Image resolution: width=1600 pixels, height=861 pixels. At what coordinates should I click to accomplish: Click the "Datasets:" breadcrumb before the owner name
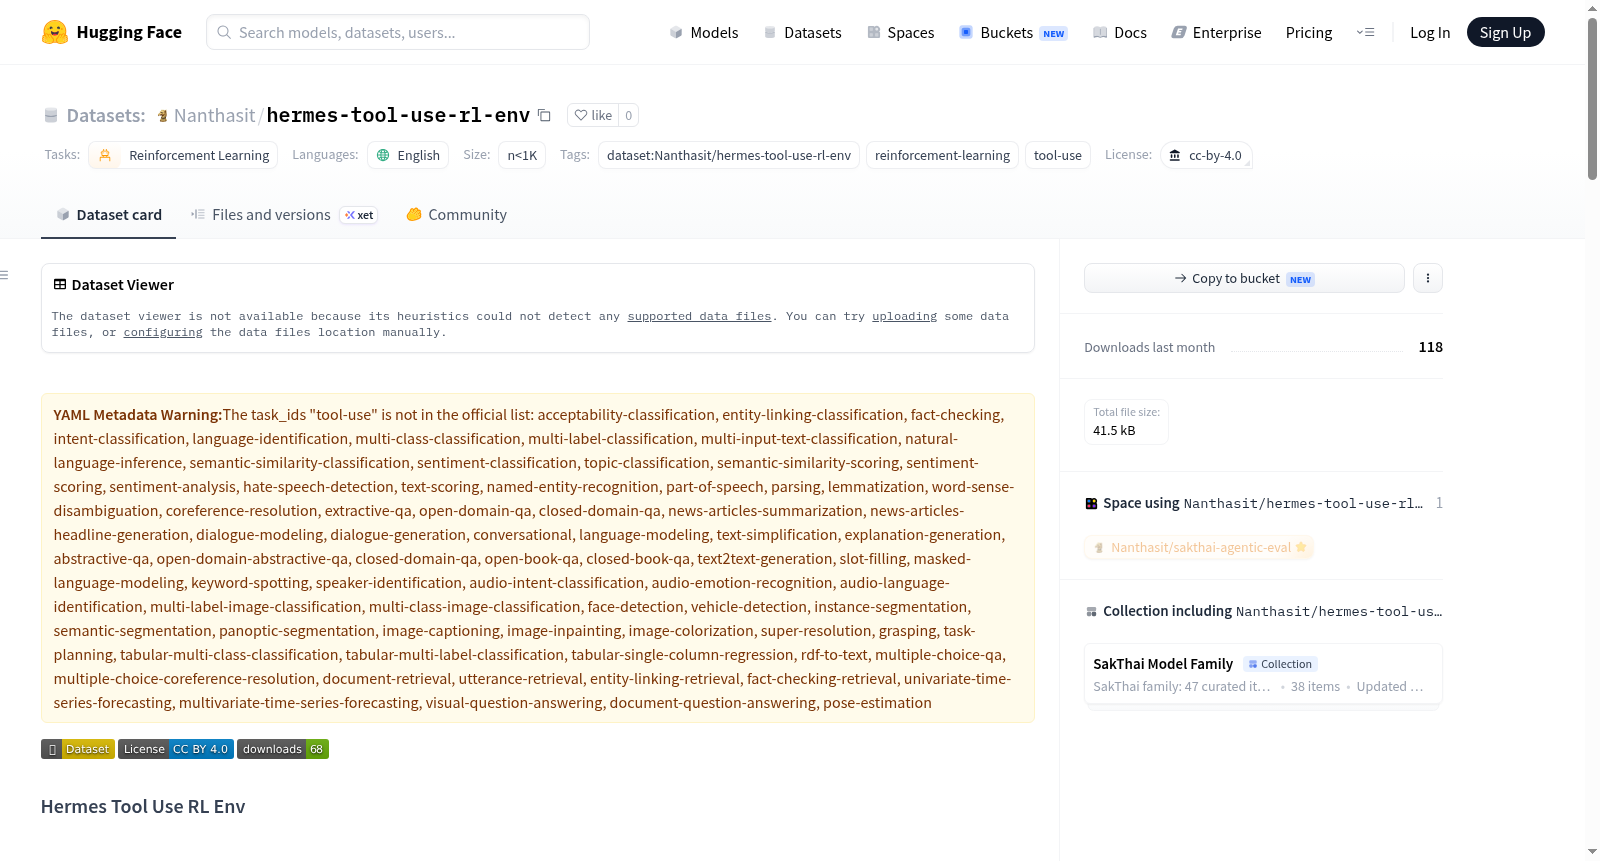coord(106,115)
